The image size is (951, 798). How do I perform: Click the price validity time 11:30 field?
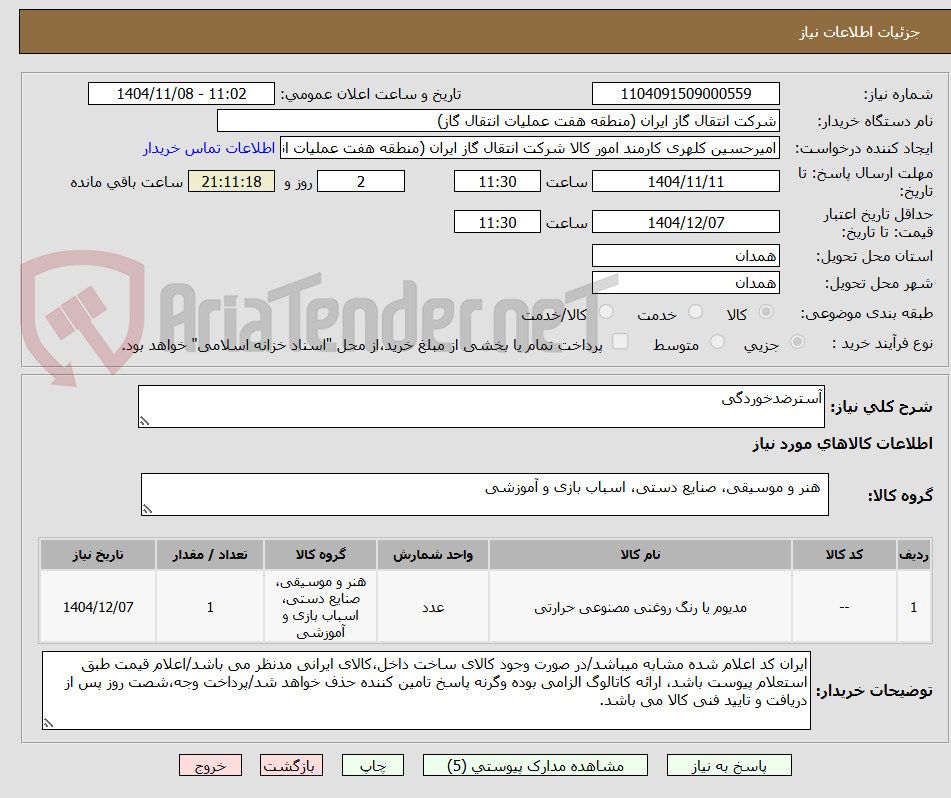coord(497,222)
